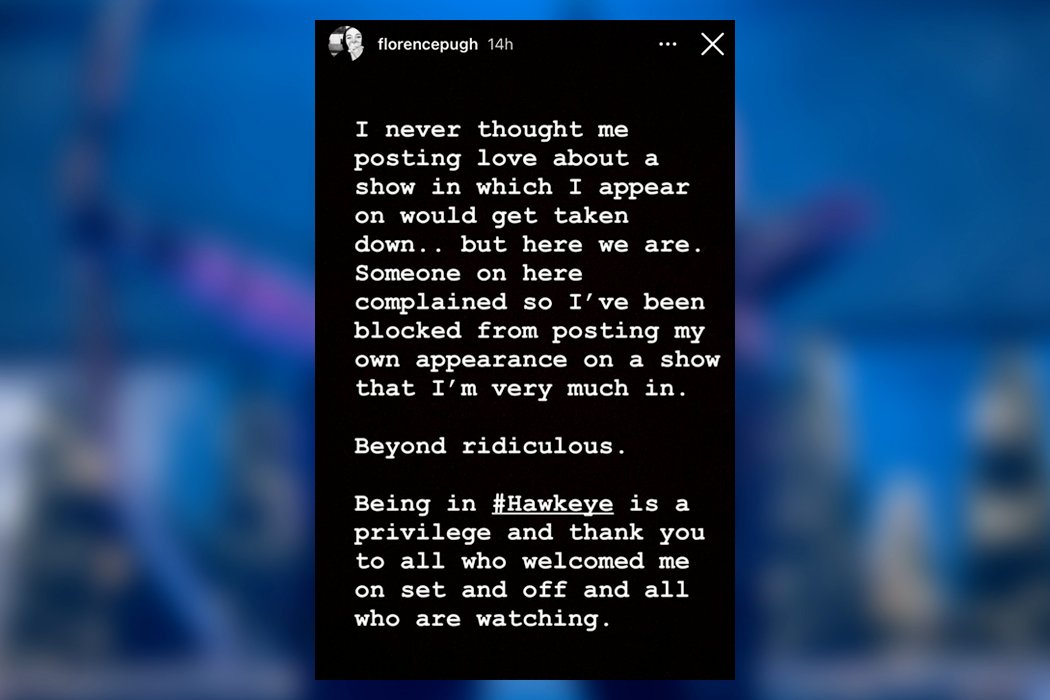The width and height of the screenshot is (1050, 700).
Task: Click the line "I never thought me"
Action: [x=492, y=129]
